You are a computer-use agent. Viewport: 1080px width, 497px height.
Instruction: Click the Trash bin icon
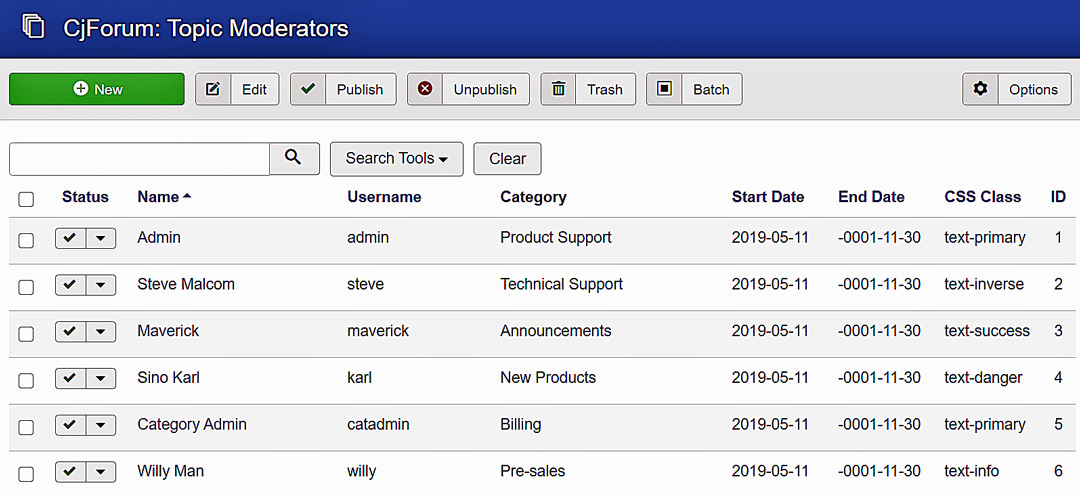(559, 89)
